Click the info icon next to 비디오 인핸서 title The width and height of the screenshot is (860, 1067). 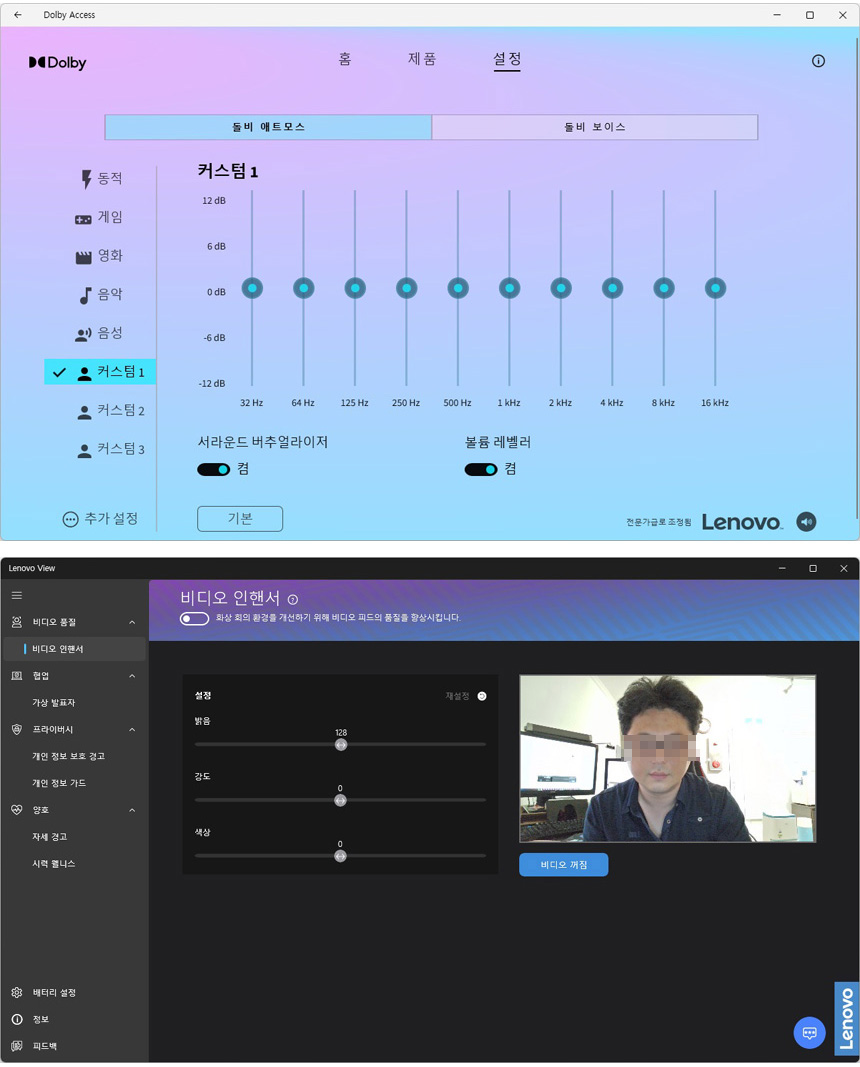point(293,599)
